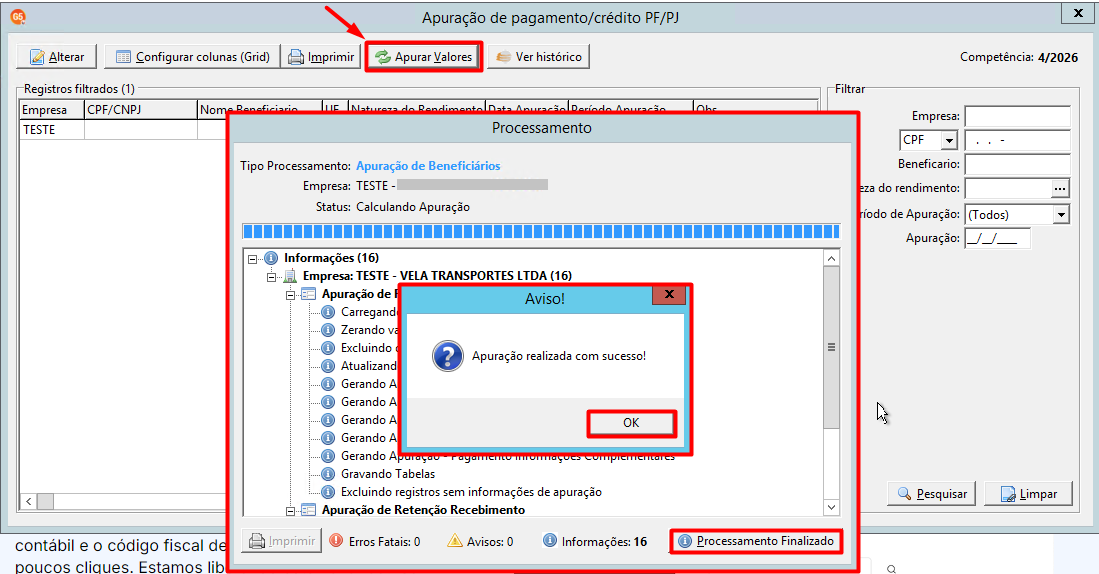This screenshot has height=574, width=1099.
Task: Click the Limpar button
Action: tap(1029, 493)
